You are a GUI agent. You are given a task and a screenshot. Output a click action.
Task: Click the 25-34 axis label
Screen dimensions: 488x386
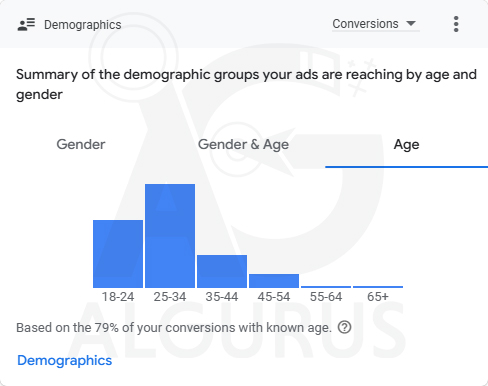pyautogui.click(x=170, y=297)
